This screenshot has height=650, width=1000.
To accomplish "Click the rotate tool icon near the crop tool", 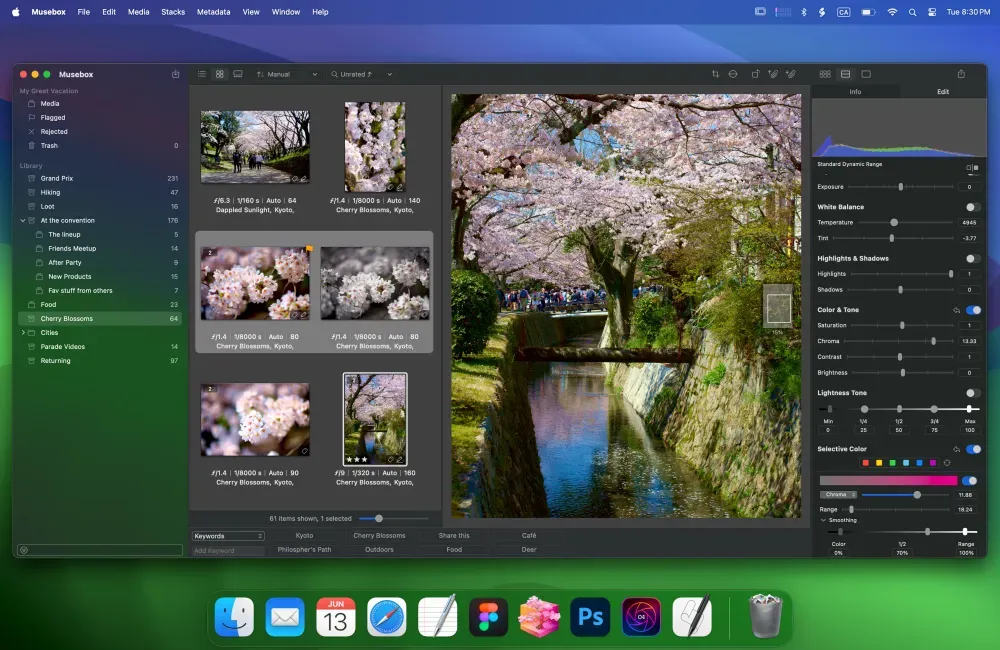I will (755, 73).
